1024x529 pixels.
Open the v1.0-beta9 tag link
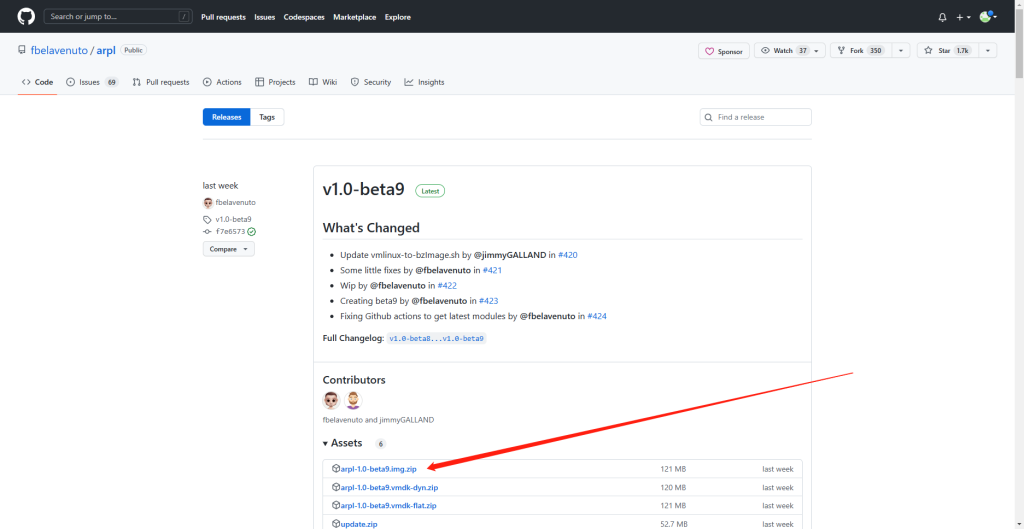coord(233,219)
